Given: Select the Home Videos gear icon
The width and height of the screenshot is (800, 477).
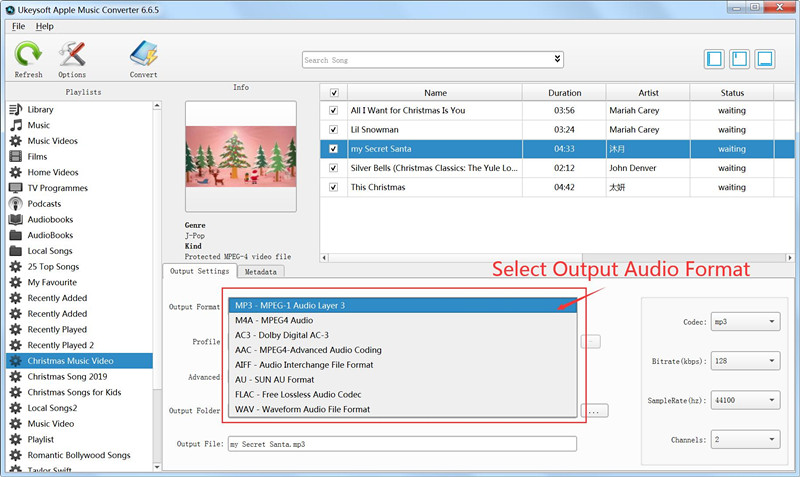Looking at the screenshot, I should click(16, 172).
